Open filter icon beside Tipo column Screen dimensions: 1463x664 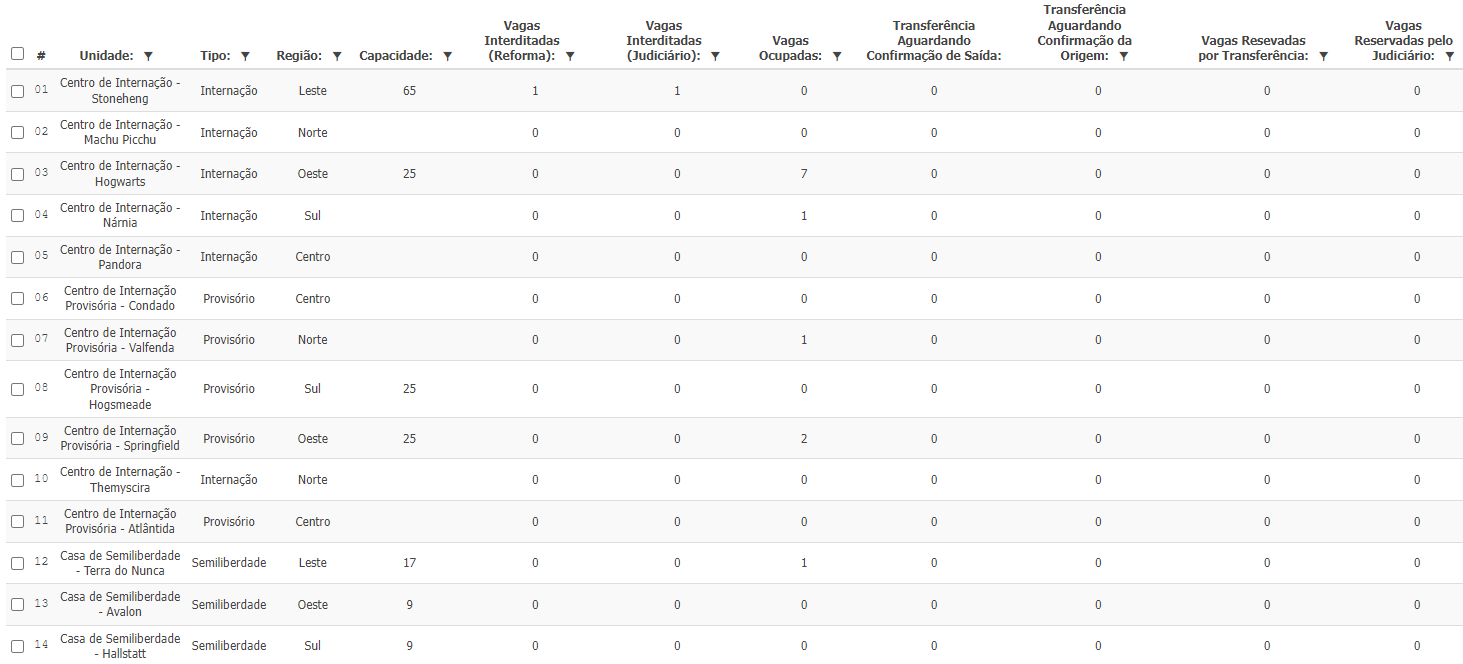click(245, 57)
